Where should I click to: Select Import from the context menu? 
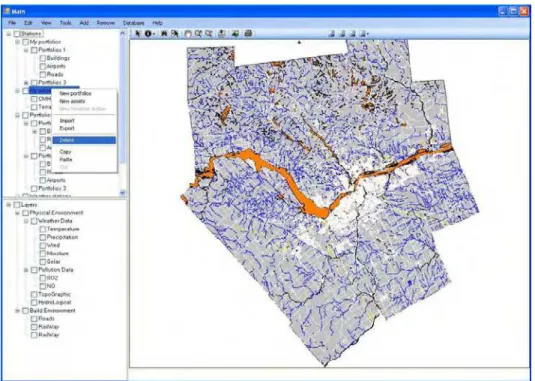click(67, 121)
